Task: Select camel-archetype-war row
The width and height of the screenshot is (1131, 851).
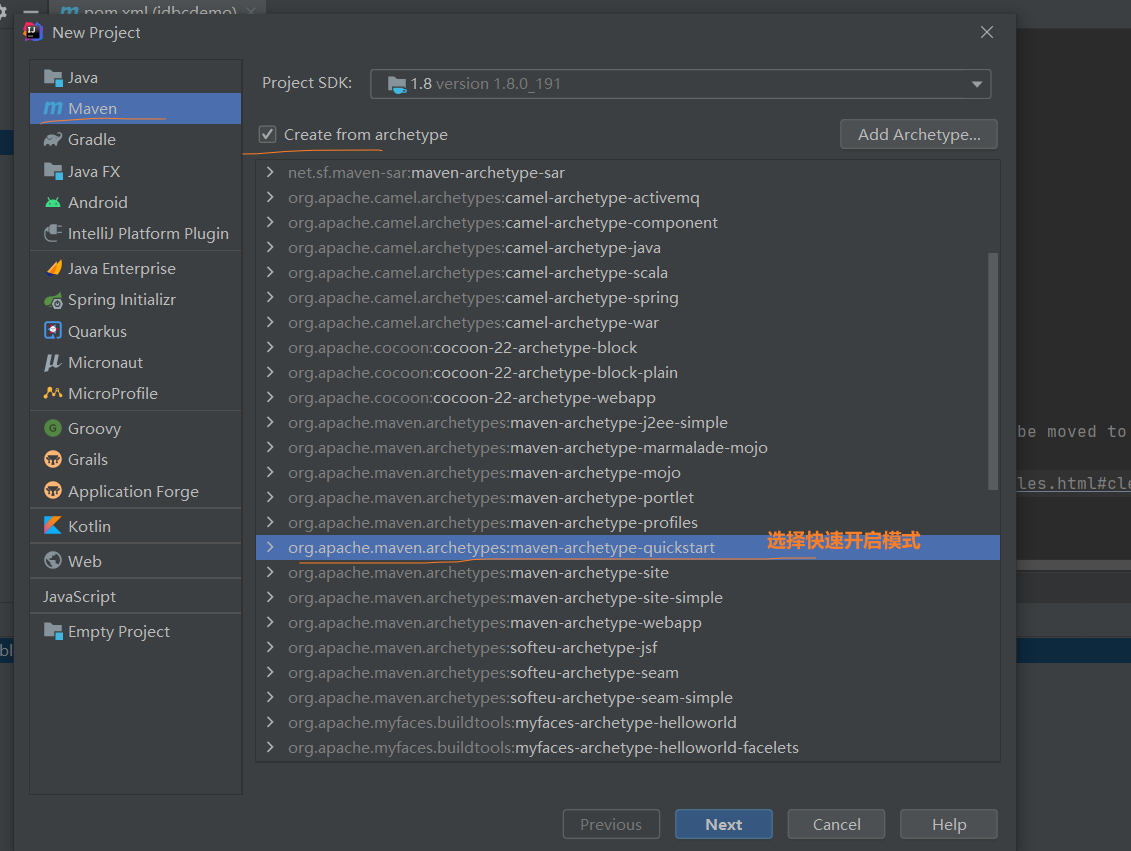Action: pyautogui.click(x=628, y=322)
